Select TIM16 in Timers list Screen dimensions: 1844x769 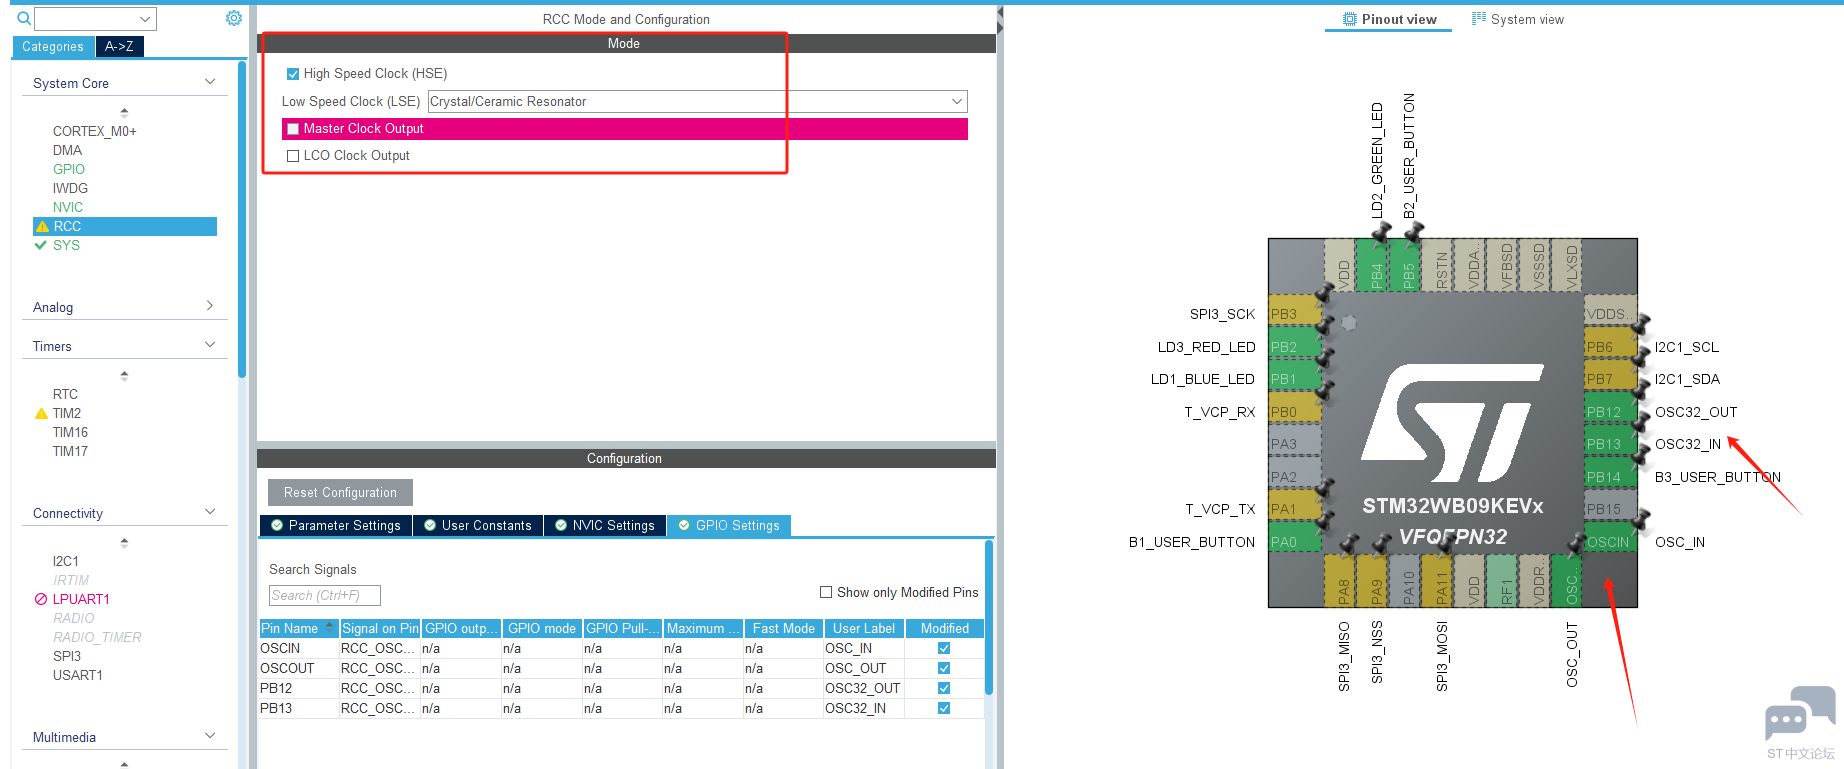tap(70, 433)
